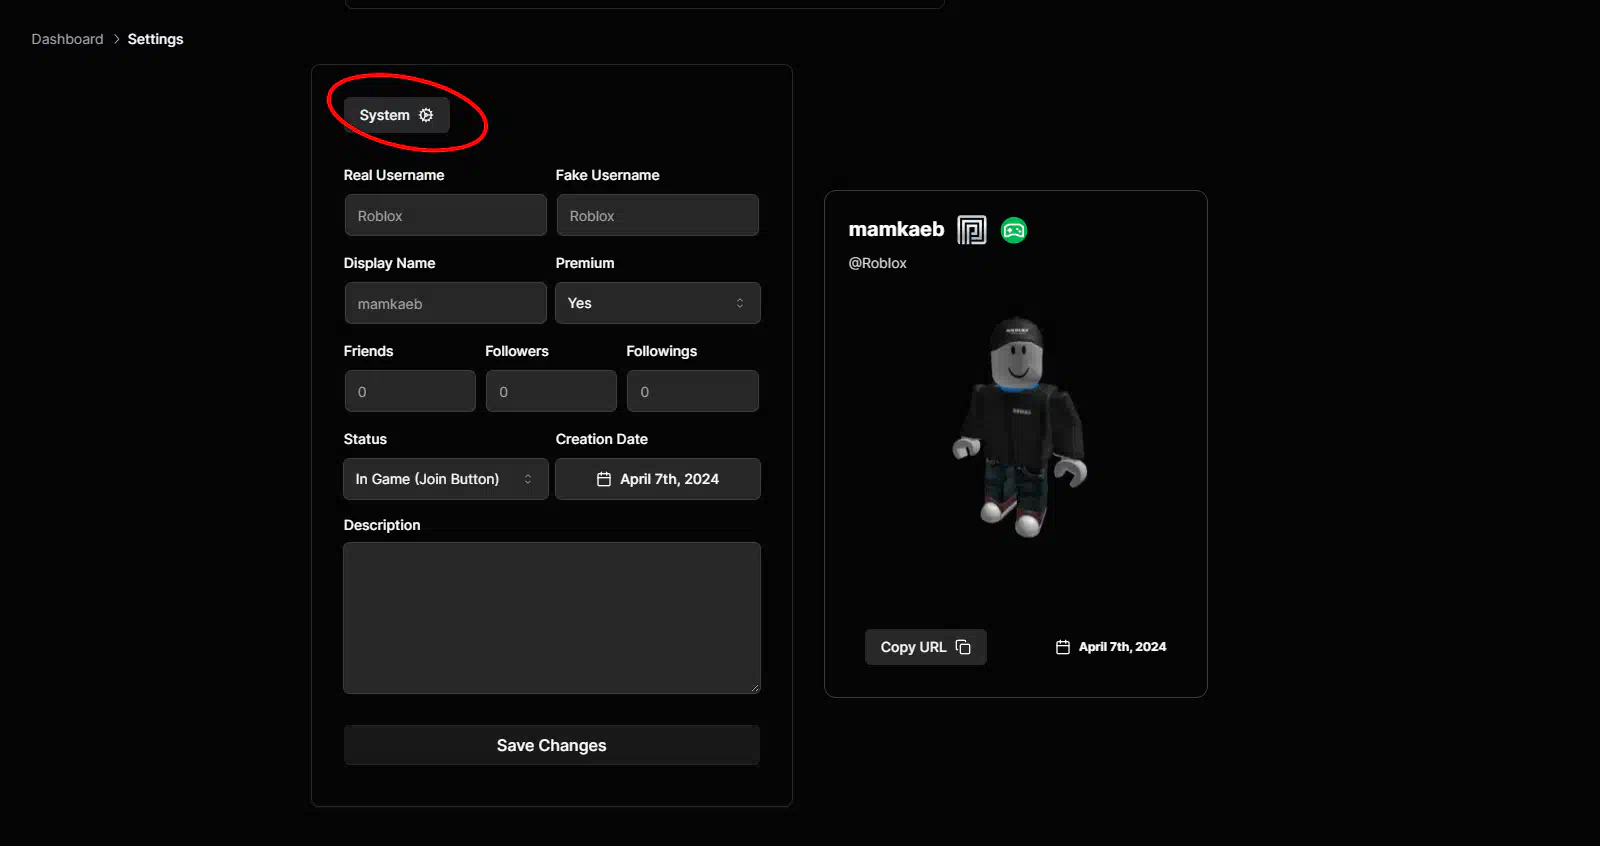
Task: Click the calendar icon in Creation Date button
Action: (604, 479)
